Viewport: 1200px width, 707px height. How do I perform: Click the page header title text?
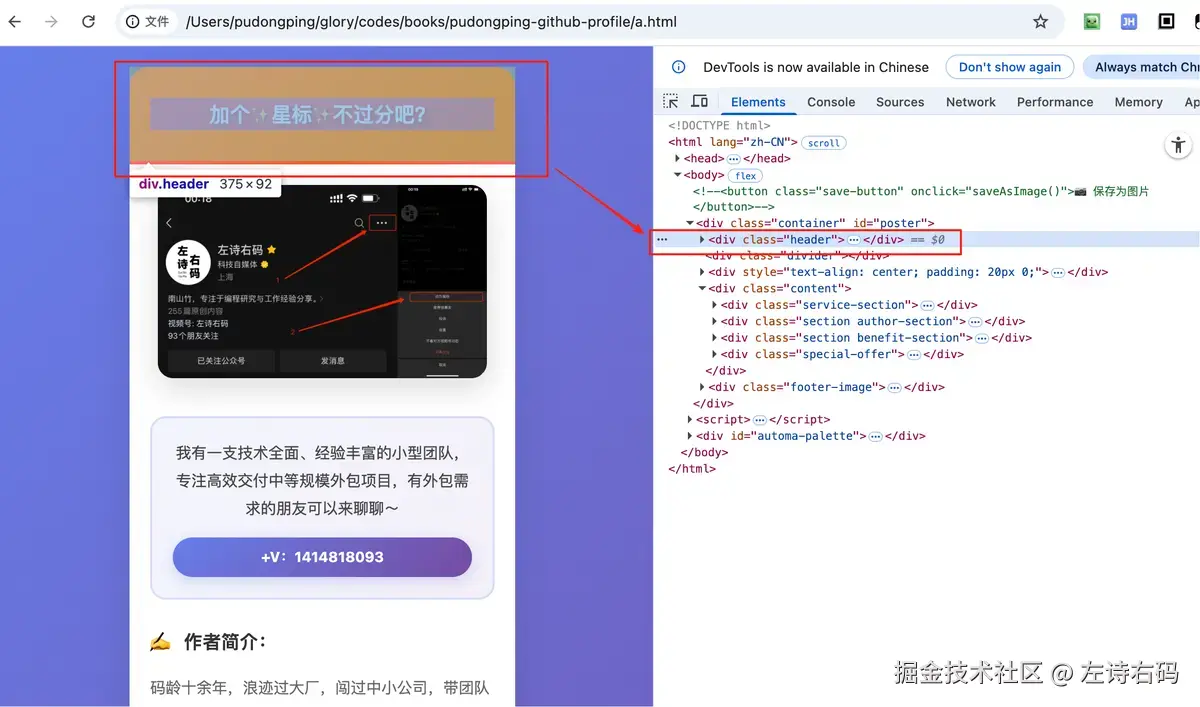coord(318,115)
